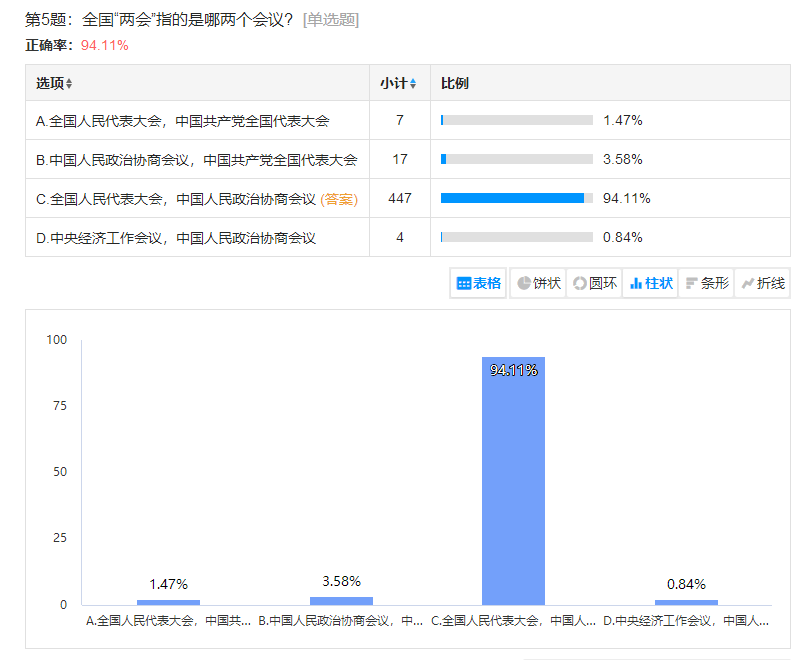Select option A row text in table
805x660 pixels.
tap(183, 121)
